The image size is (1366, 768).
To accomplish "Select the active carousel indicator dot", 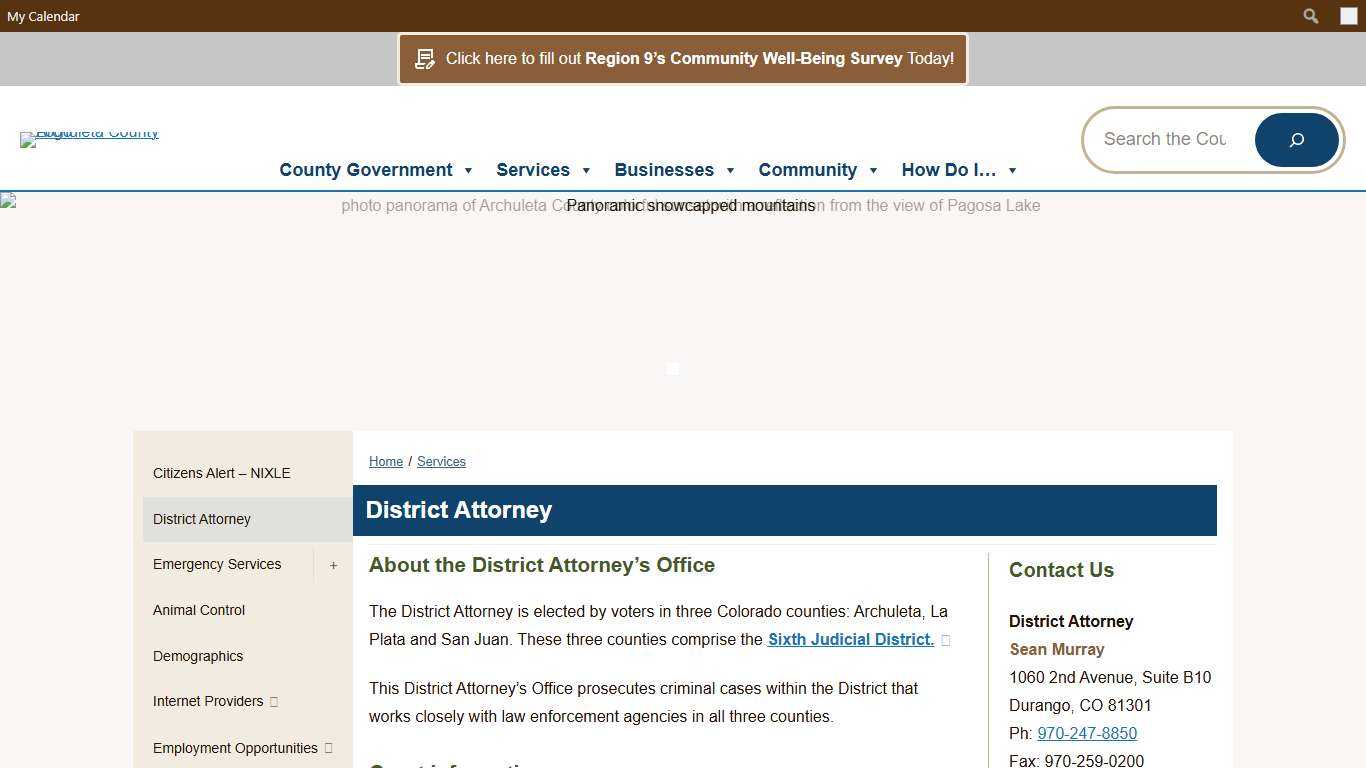I will pos(672,369).
